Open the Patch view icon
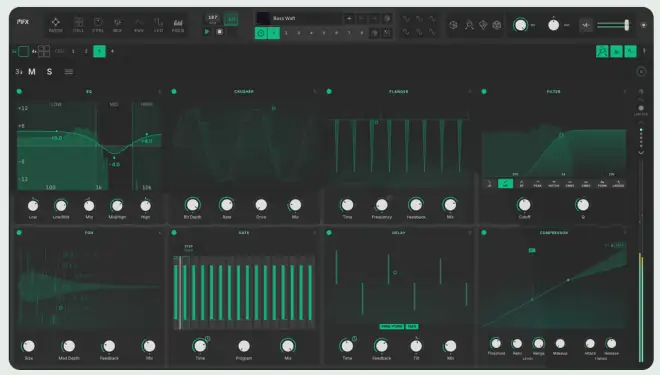660x375 pixels. pyautogui.click(x=56, y=24)
